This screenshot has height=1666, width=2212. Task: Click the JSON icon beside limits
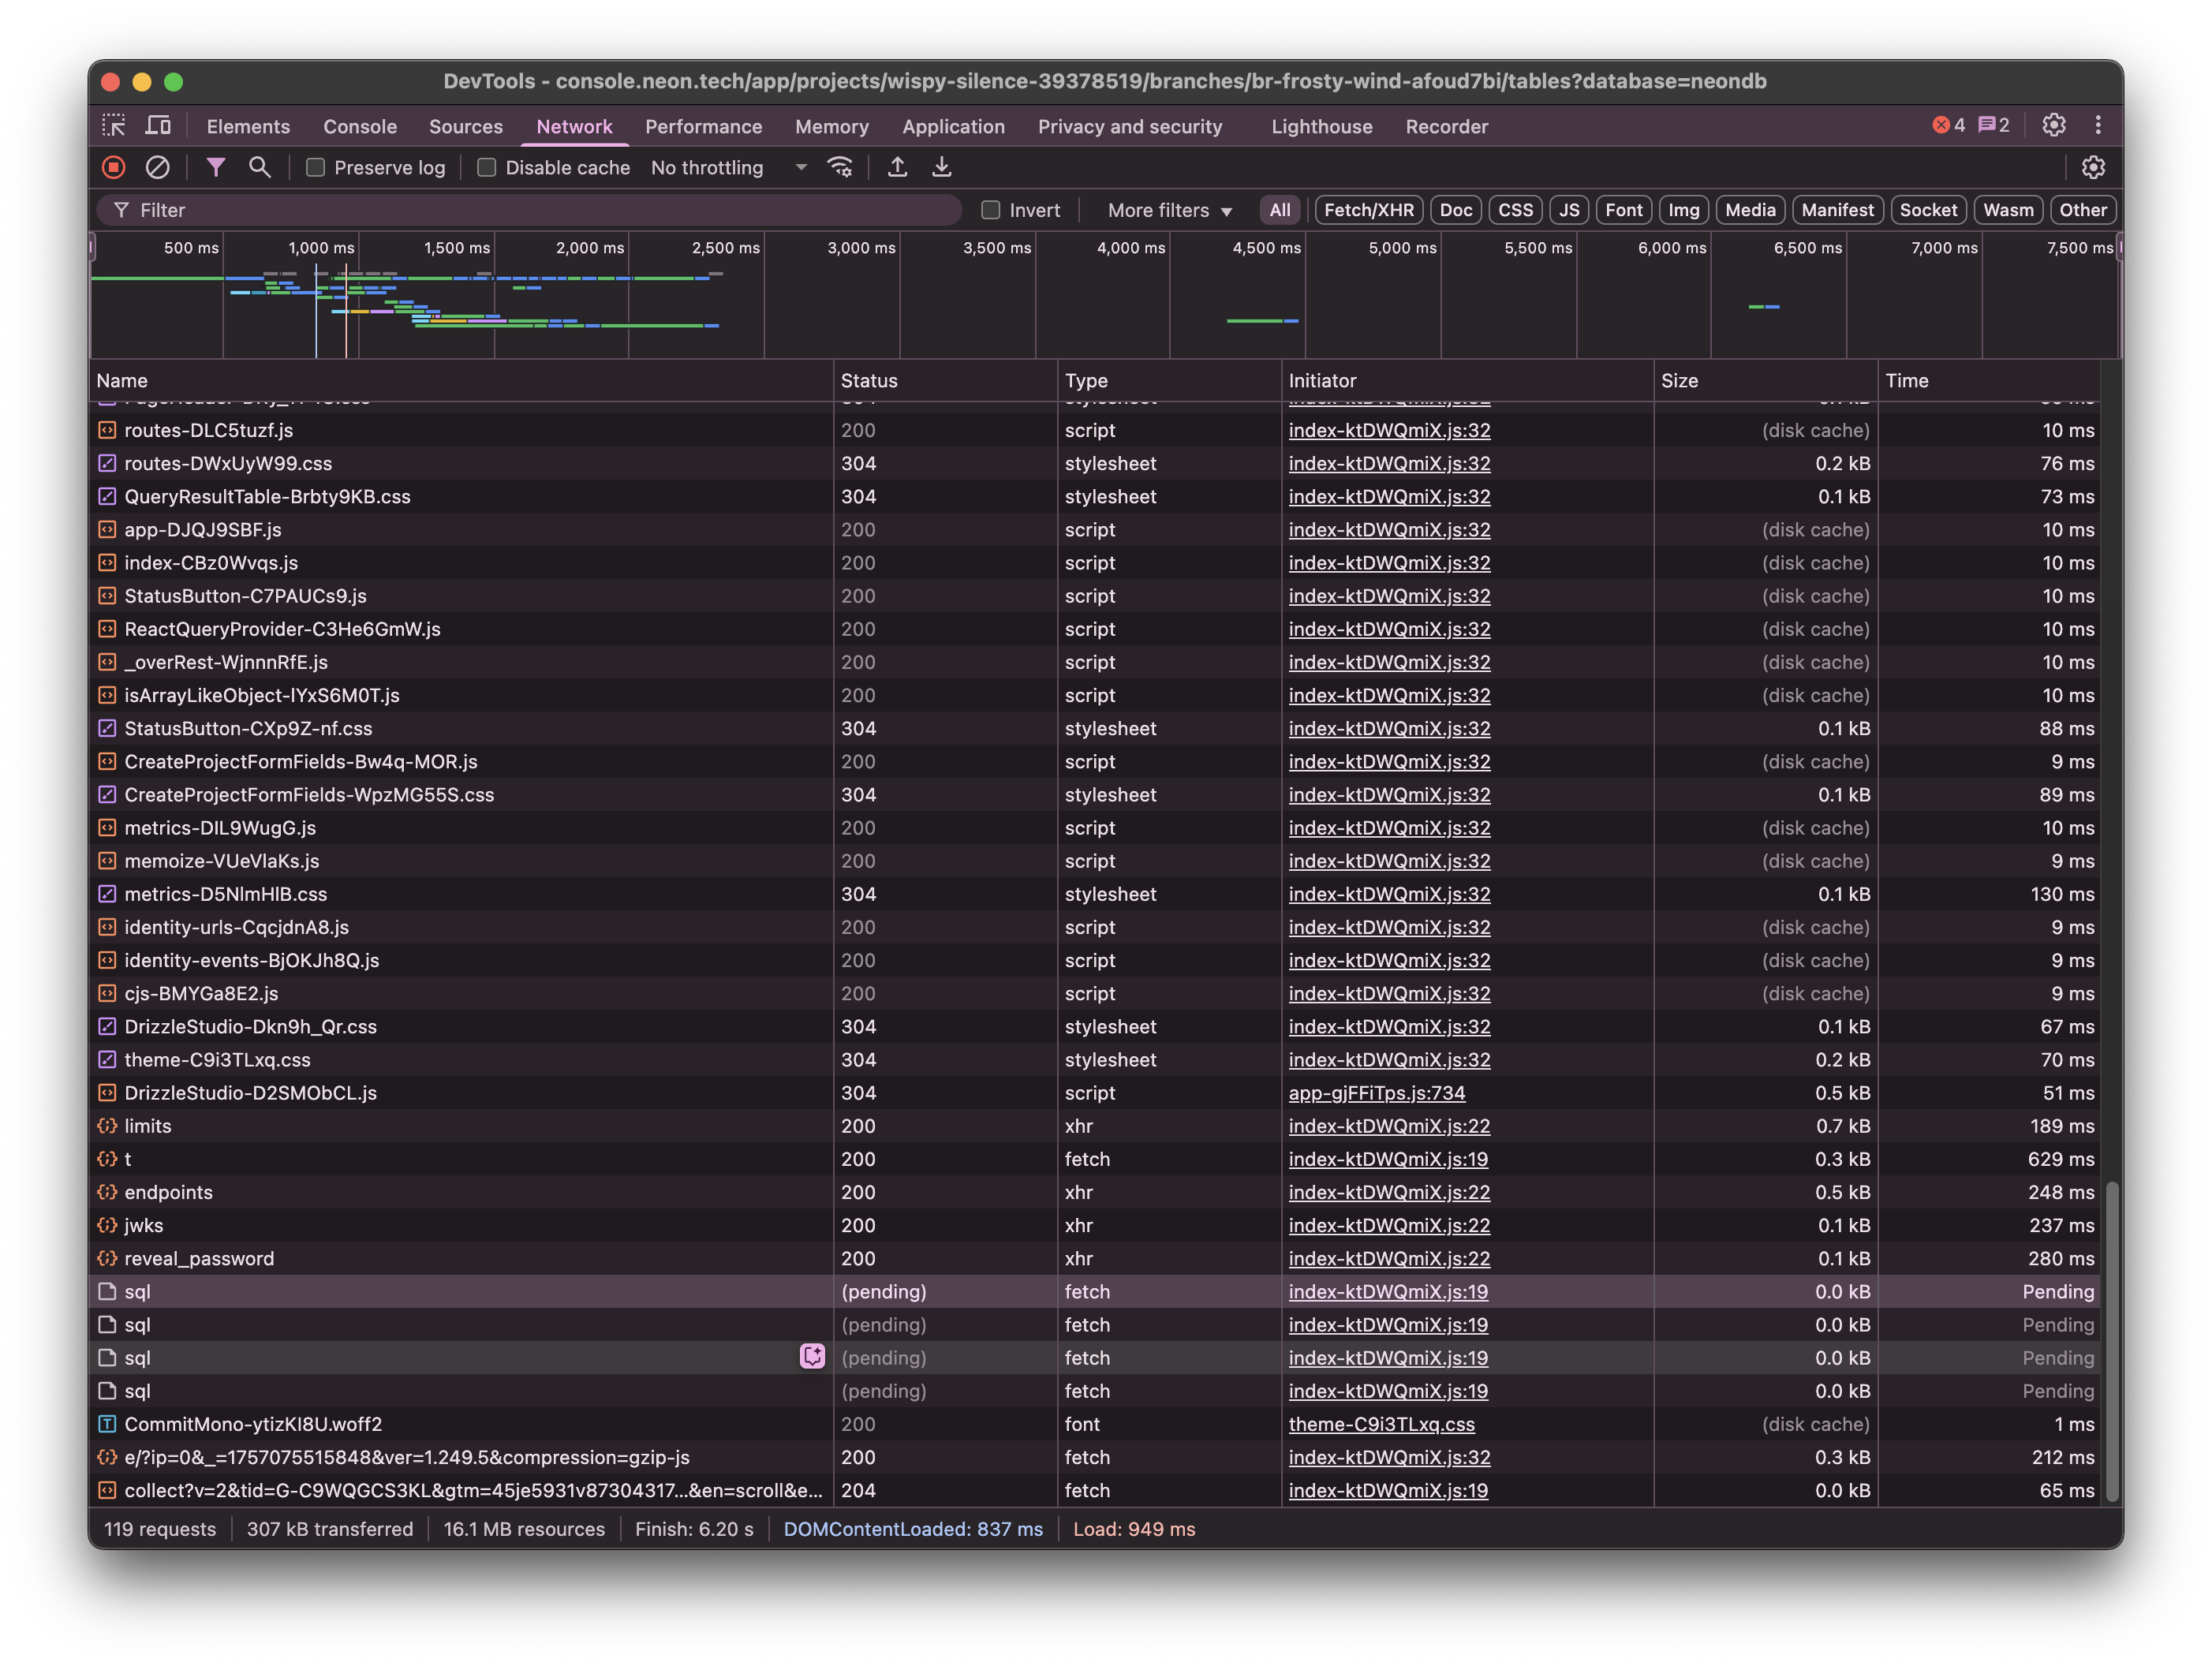[x=107, y=1126]
